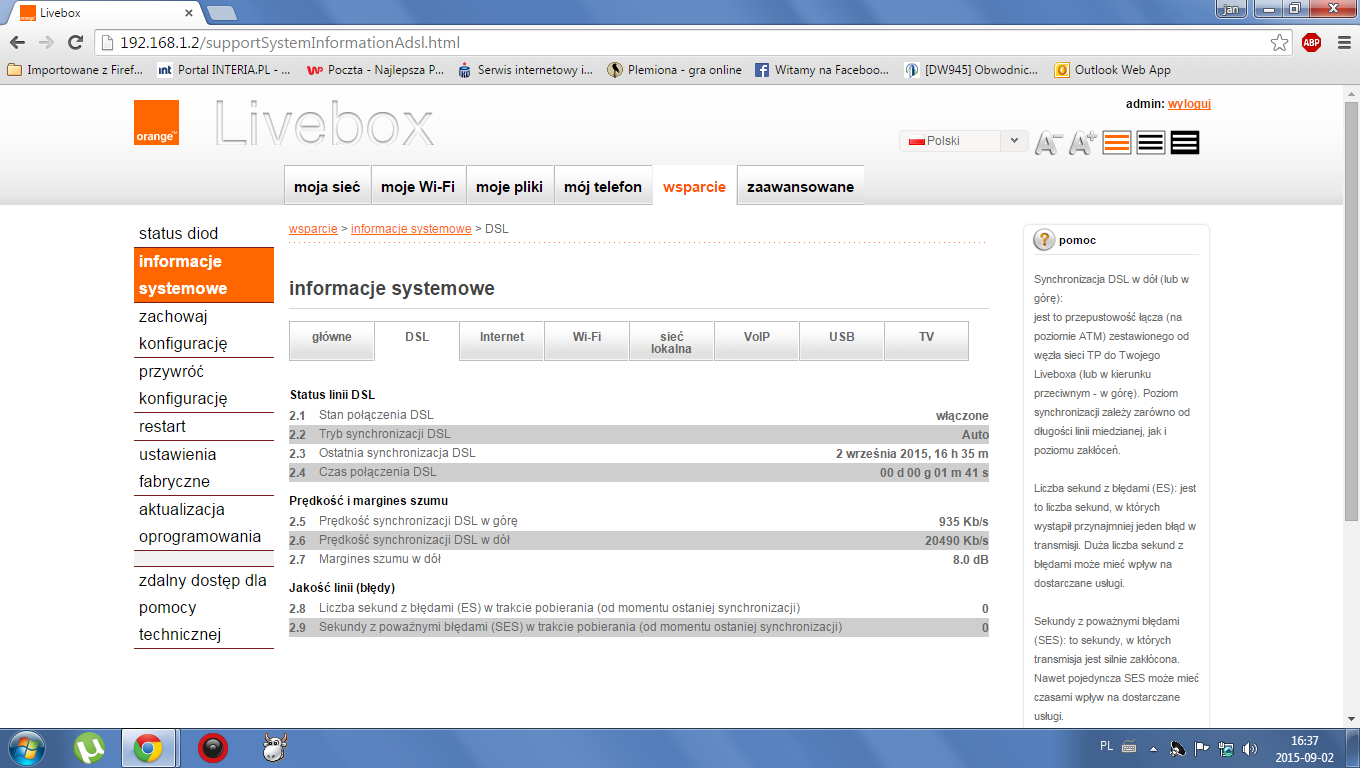Screen dimensions: 1360x768
Task: Open the Polski language dropdown
Action: 962,141
